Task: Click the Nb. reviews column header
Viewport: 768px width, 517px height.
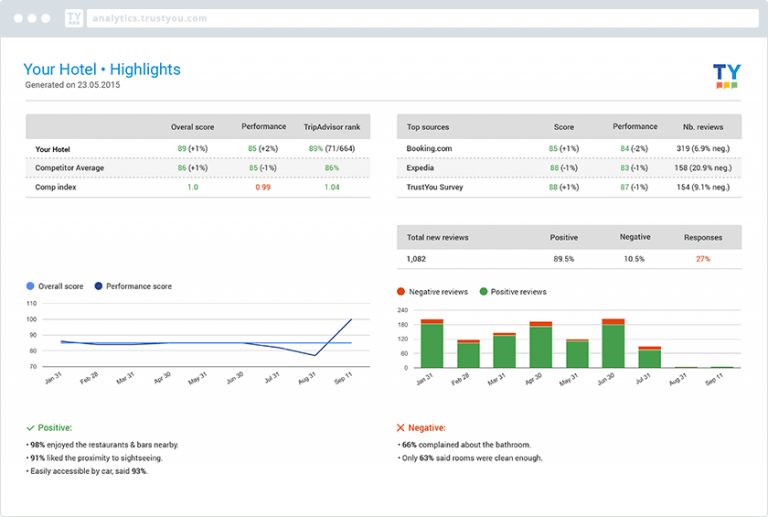Action: tap(702, 128)
